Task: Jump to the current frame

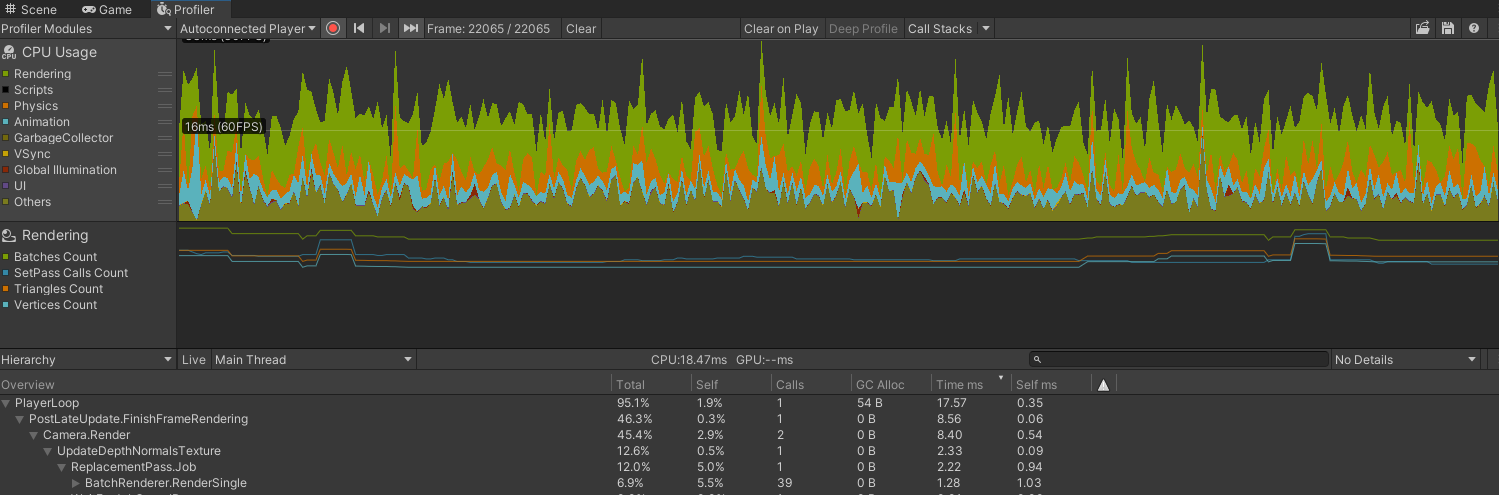Action: click(x=411, y=29)
